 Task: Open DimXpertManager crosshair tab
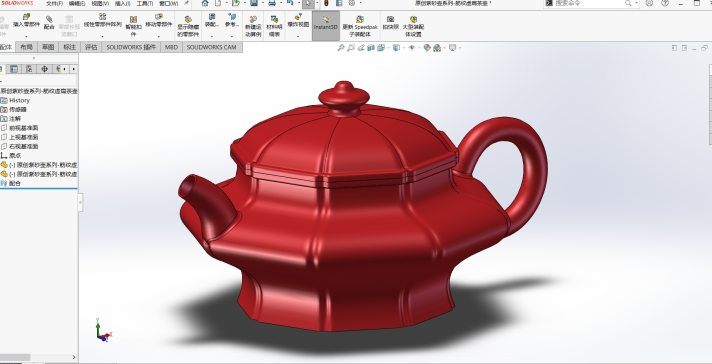click(x=44, y=69)
